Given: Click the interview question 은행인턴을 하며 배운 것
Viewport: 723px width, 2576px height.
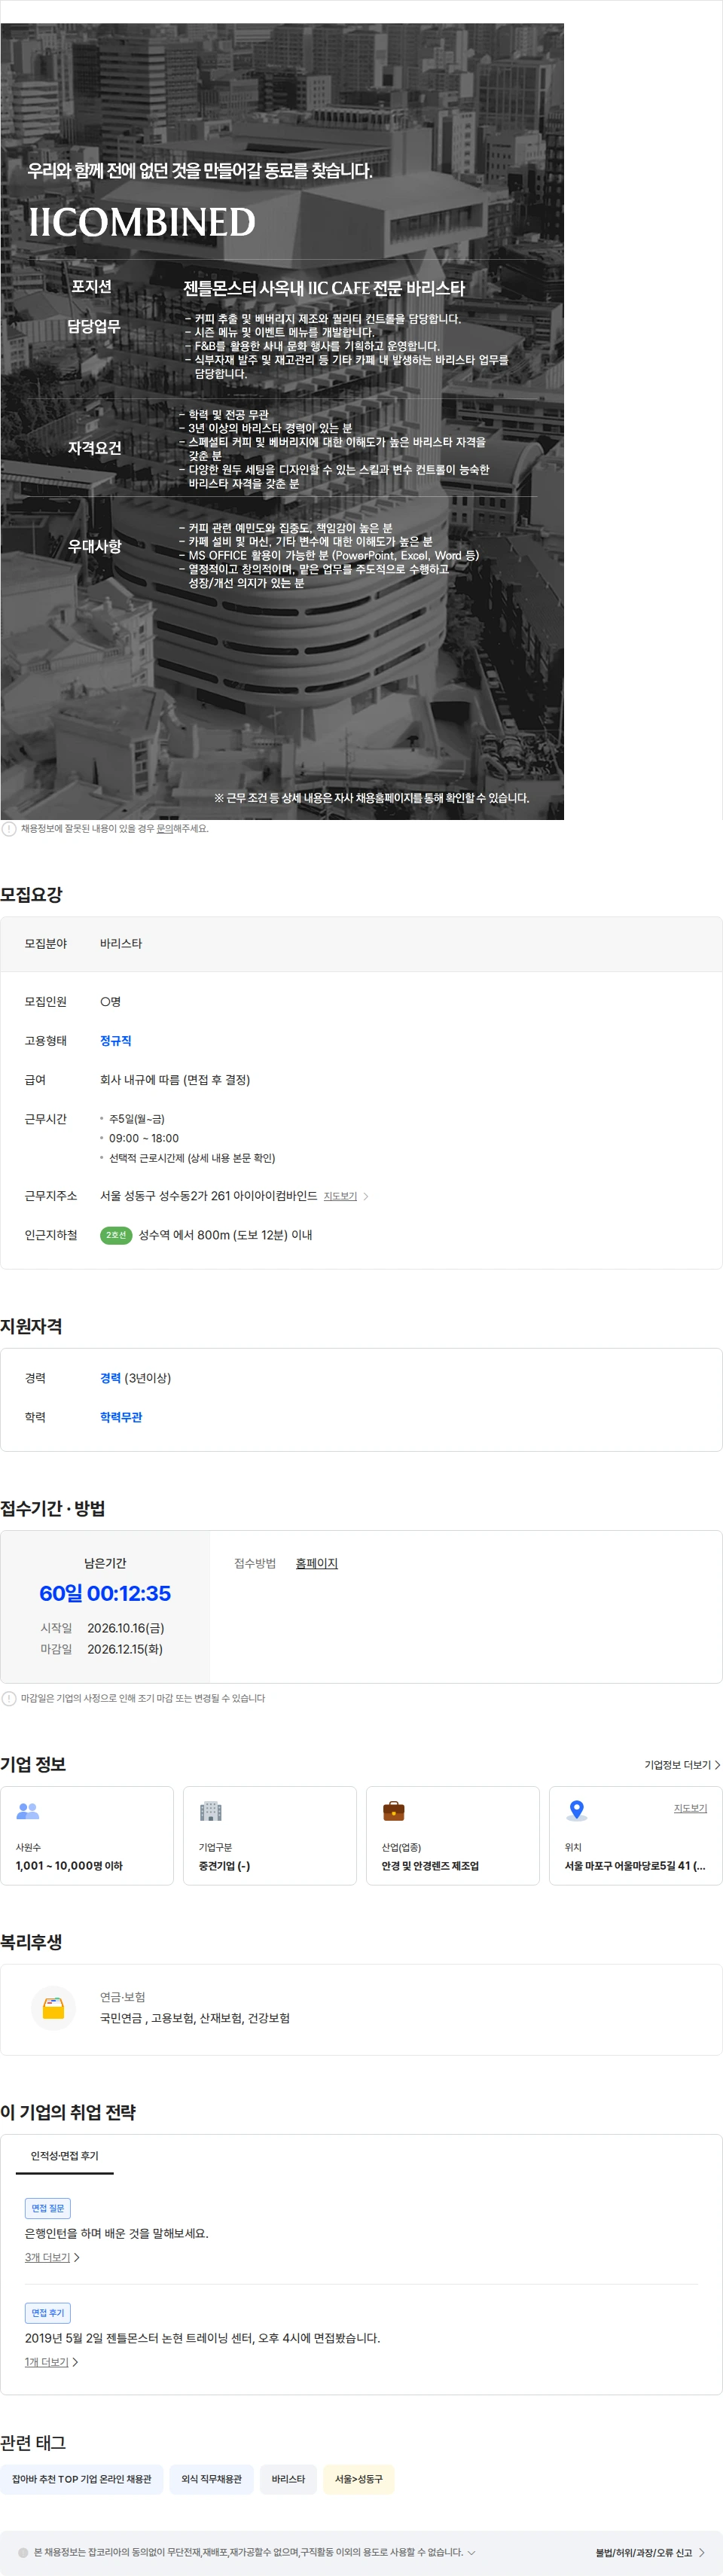Looking at the screenshot, I should coord(117,2233).
